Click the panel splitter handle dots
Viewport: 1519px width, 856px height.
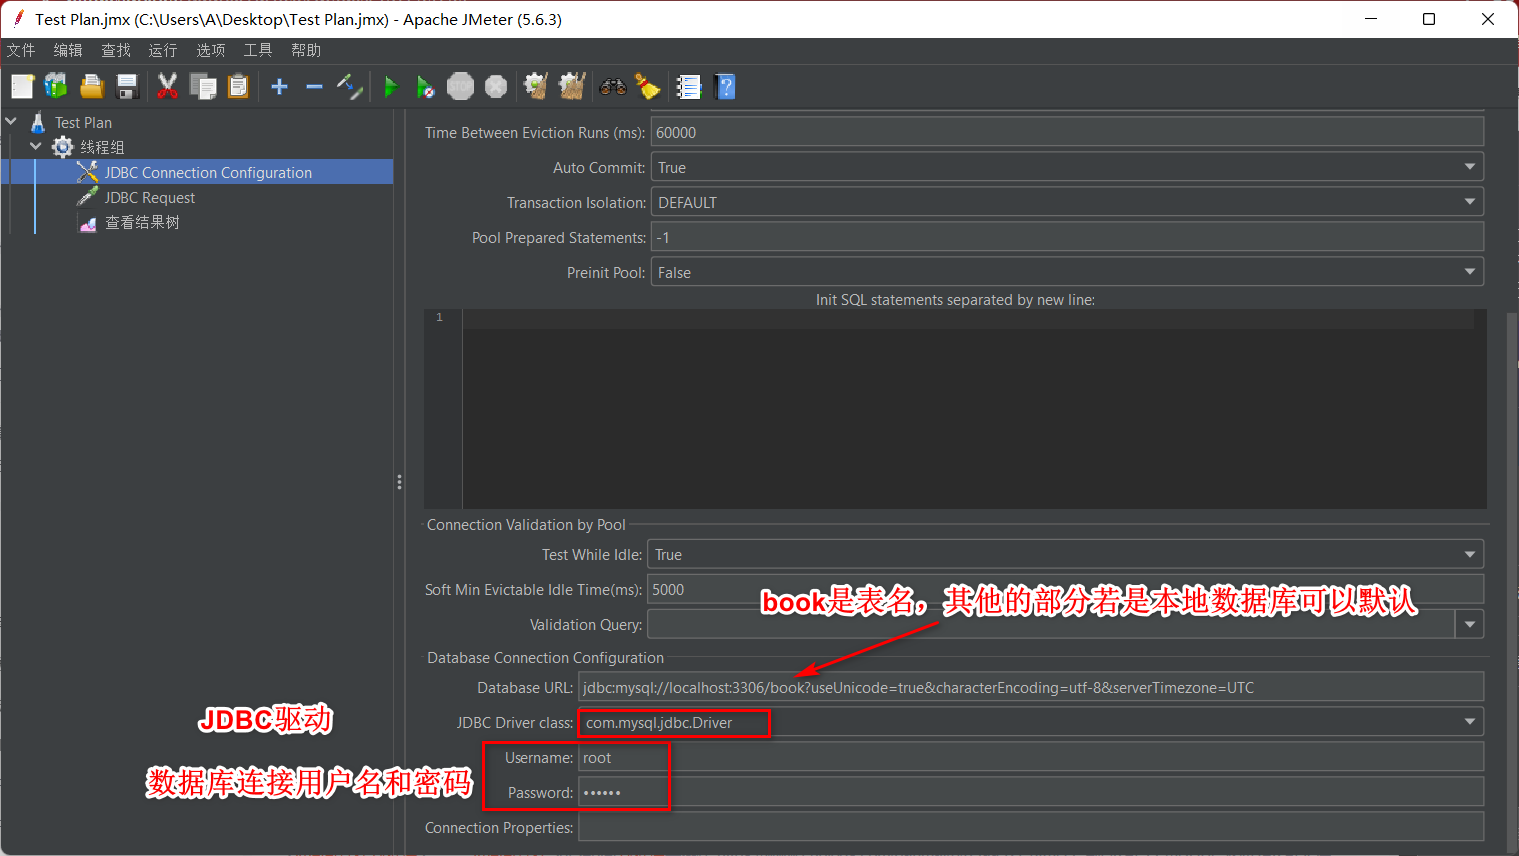(x=399, y=482)
